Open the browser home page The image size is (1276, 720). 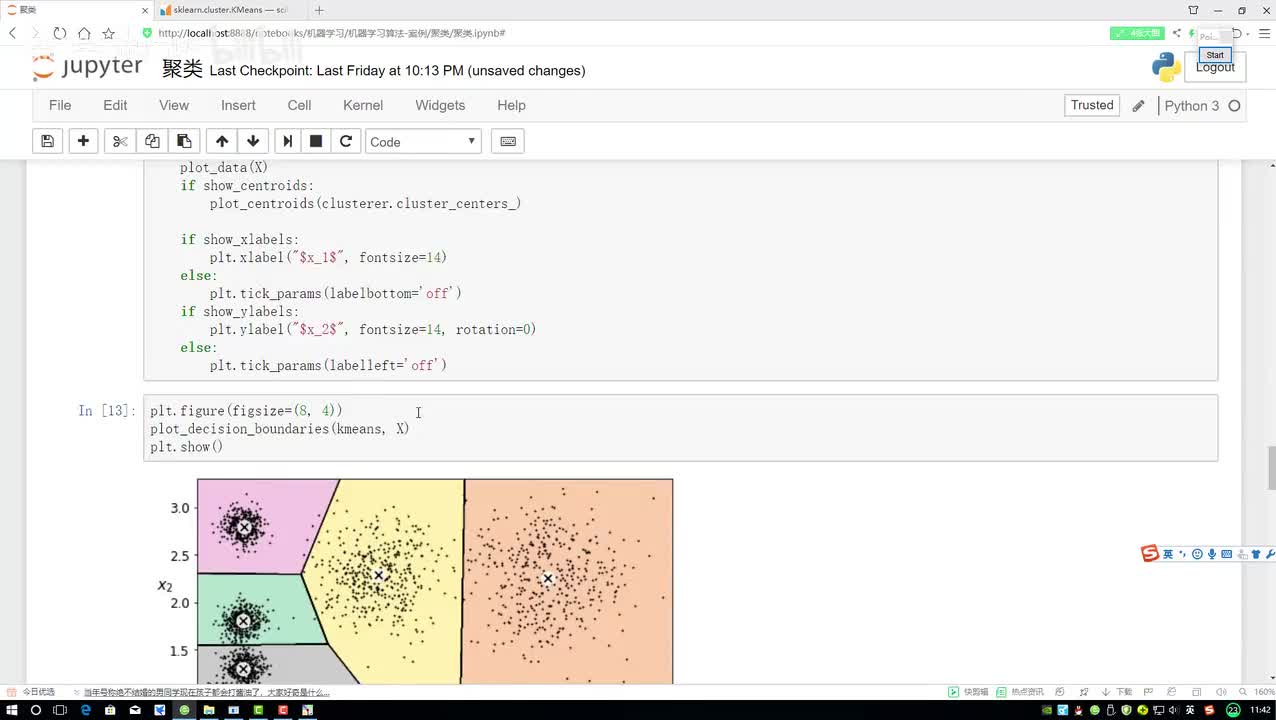[84, 33]
